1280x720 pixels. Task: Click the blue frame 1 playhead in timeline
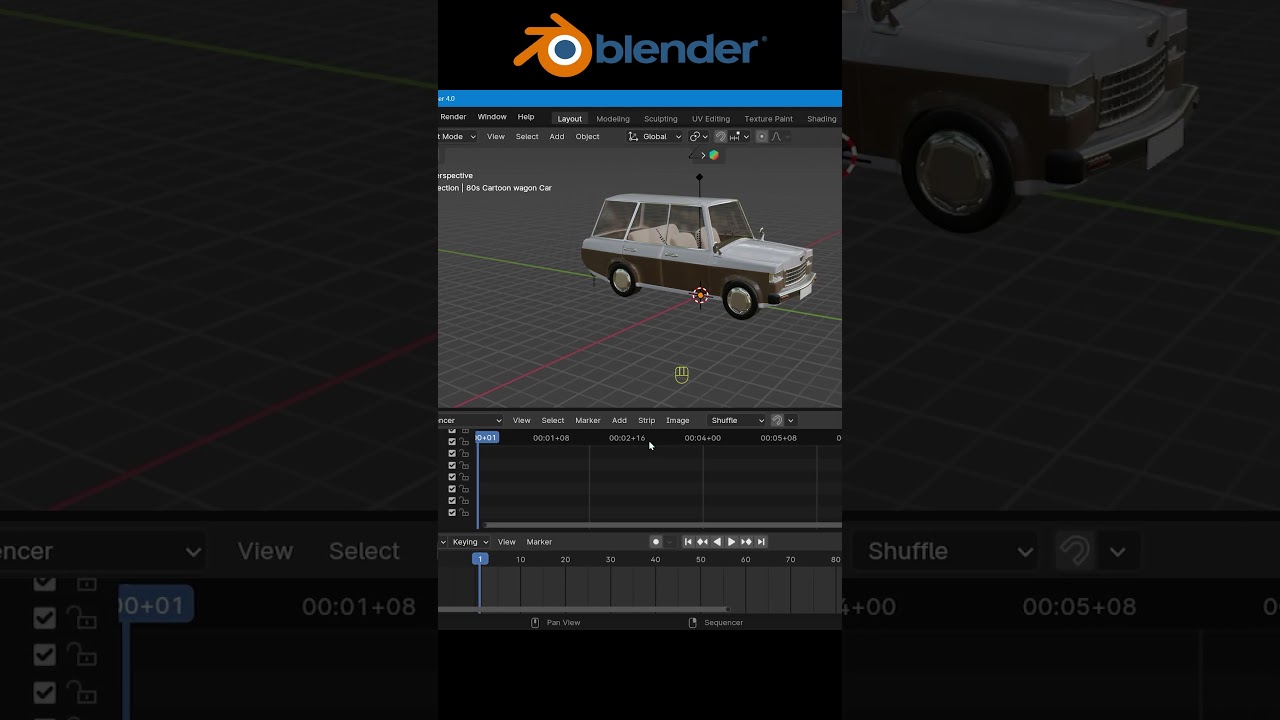click(480, 559)
